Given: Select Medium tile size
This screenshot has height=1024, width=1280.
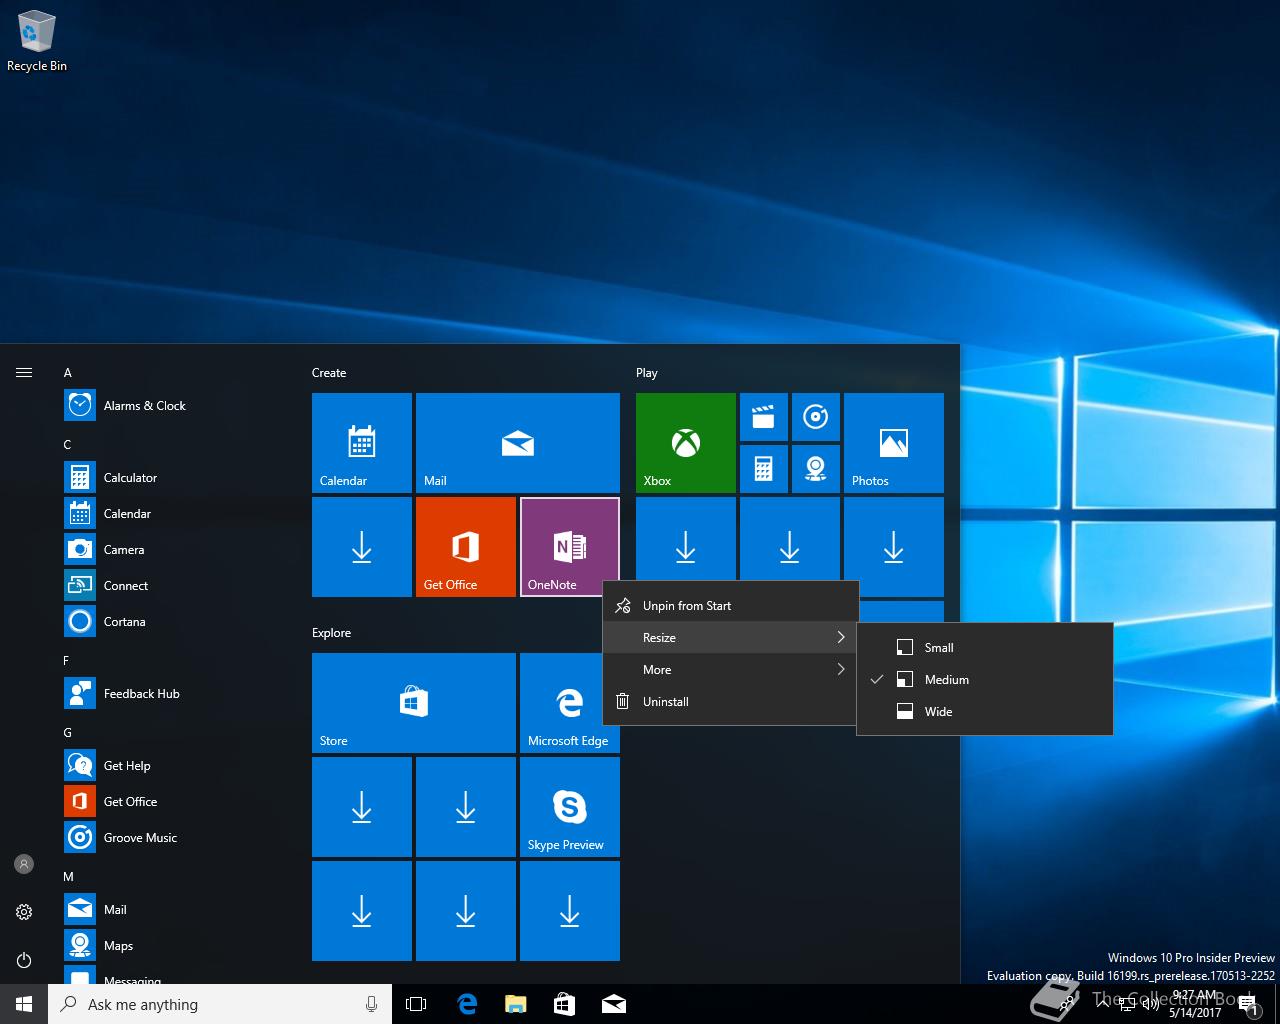Looking at the screenshot, I should click(985, 680).
